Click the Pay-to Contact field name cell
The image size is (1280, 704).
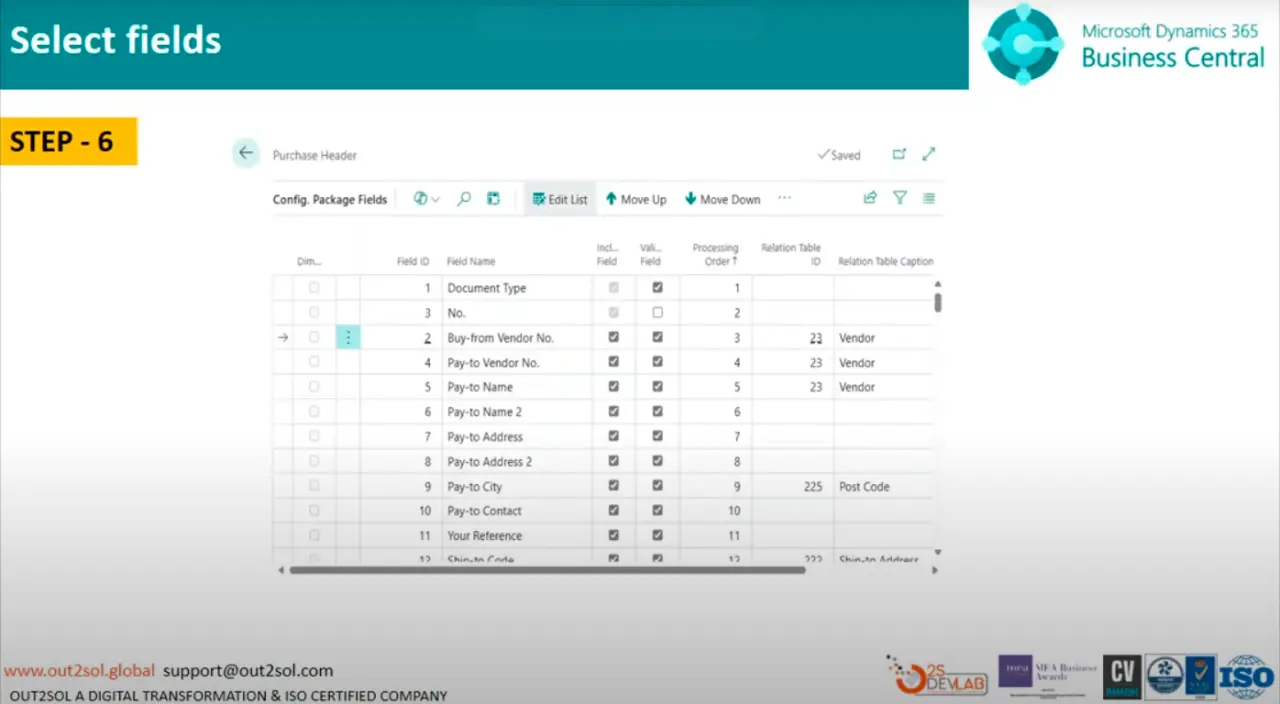pyautogui.click(x=485, y=511)
